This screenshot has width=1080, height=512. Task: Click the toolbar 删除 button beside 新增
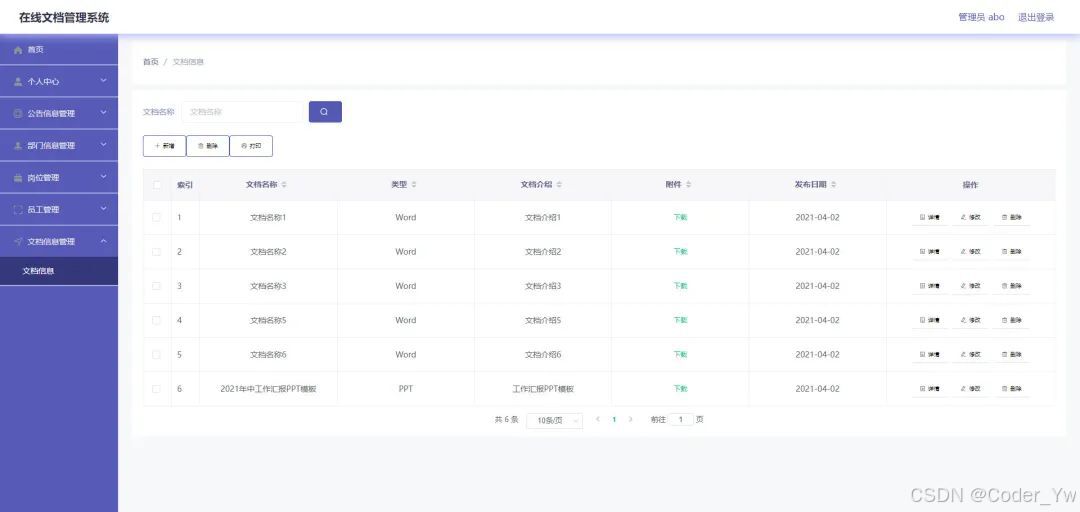207,146
